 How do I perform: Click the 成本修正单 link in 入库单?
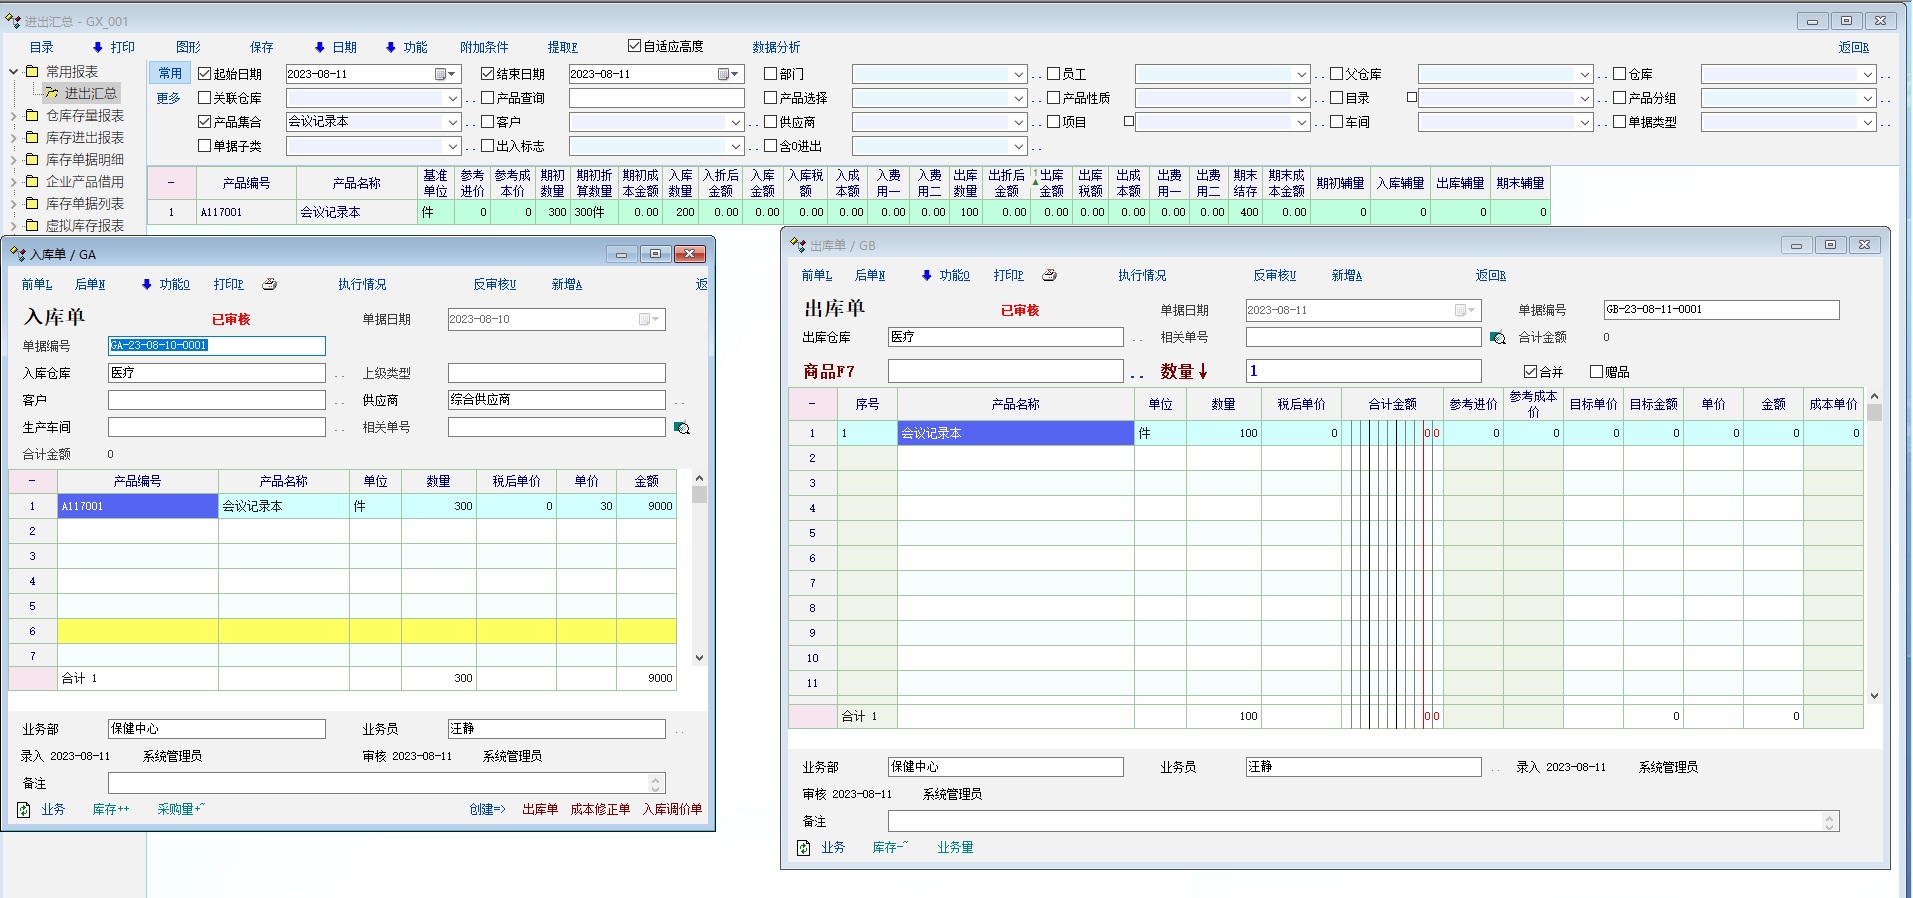(600, 809)
